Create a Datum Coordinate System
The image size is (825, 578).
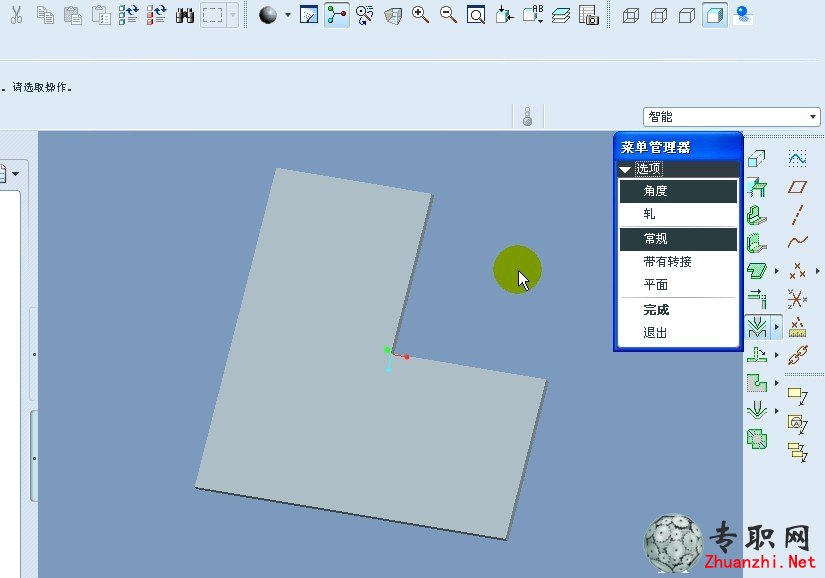click(797, 299)
